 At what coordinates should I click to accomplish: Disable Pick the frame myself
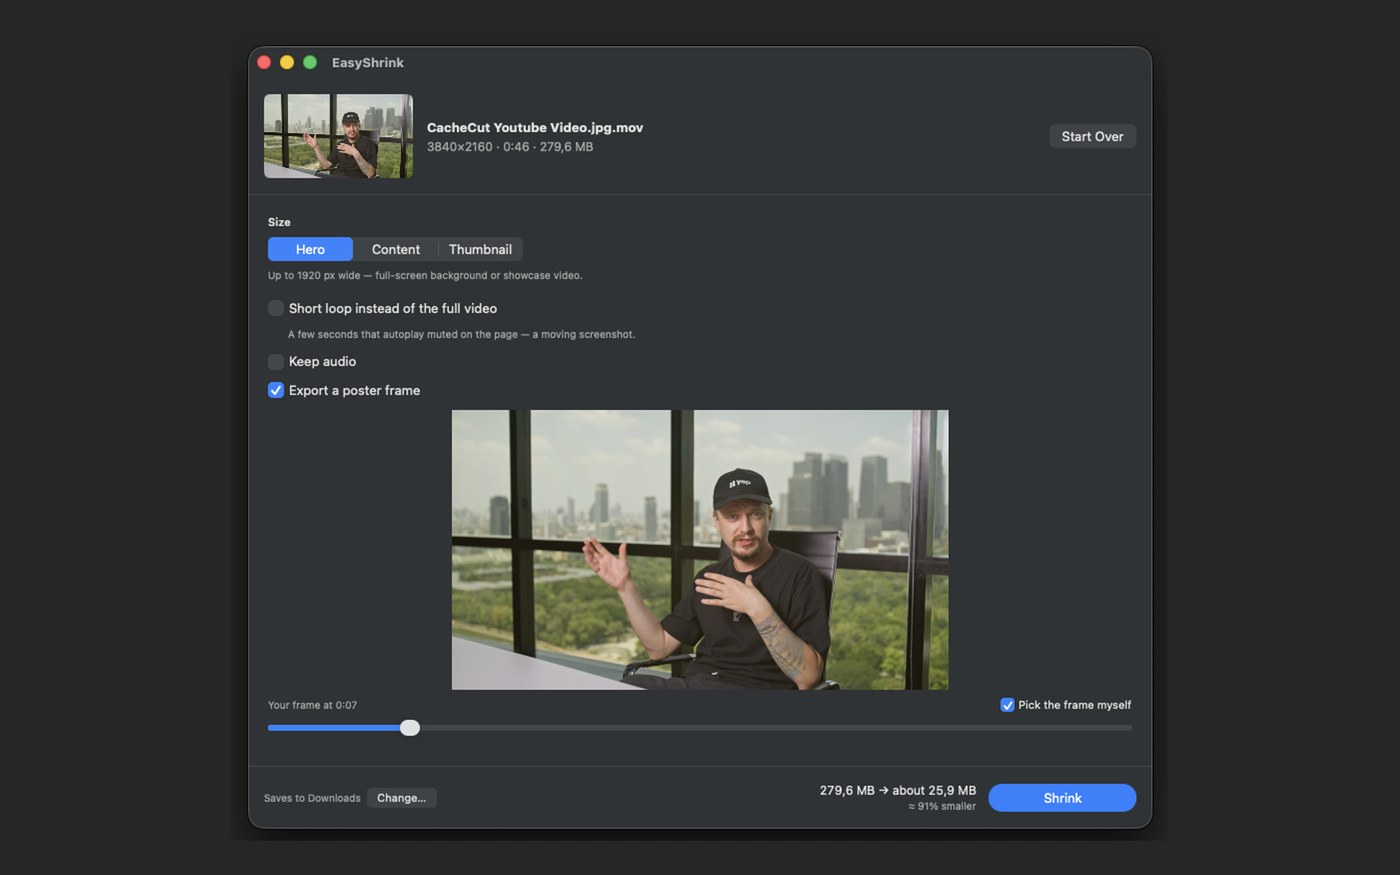(x=1007, y=705)
